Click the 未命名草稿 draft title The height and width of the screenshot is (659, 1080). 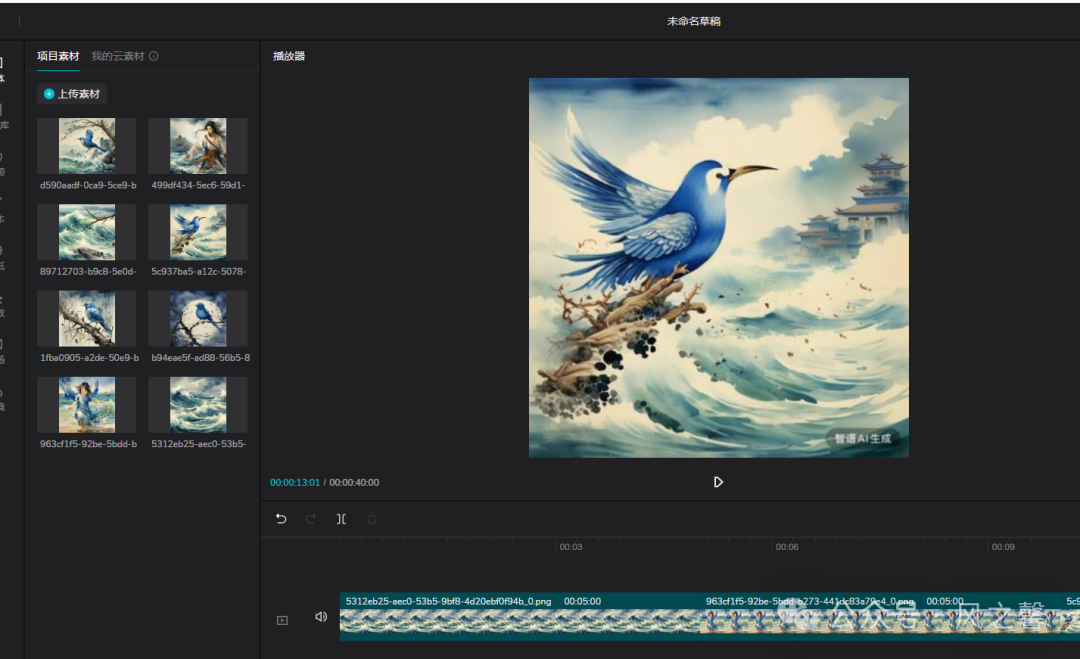pos(694,21)
